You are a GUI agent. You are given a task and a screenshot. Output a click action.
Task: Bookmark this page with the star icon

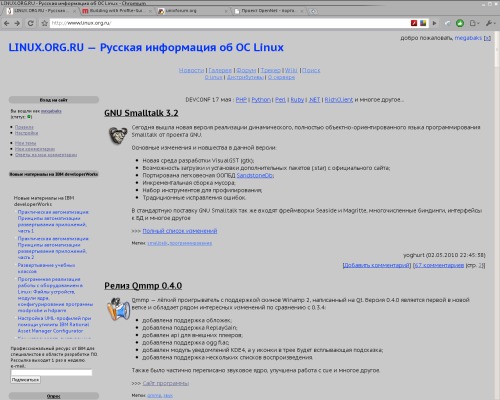44,23
